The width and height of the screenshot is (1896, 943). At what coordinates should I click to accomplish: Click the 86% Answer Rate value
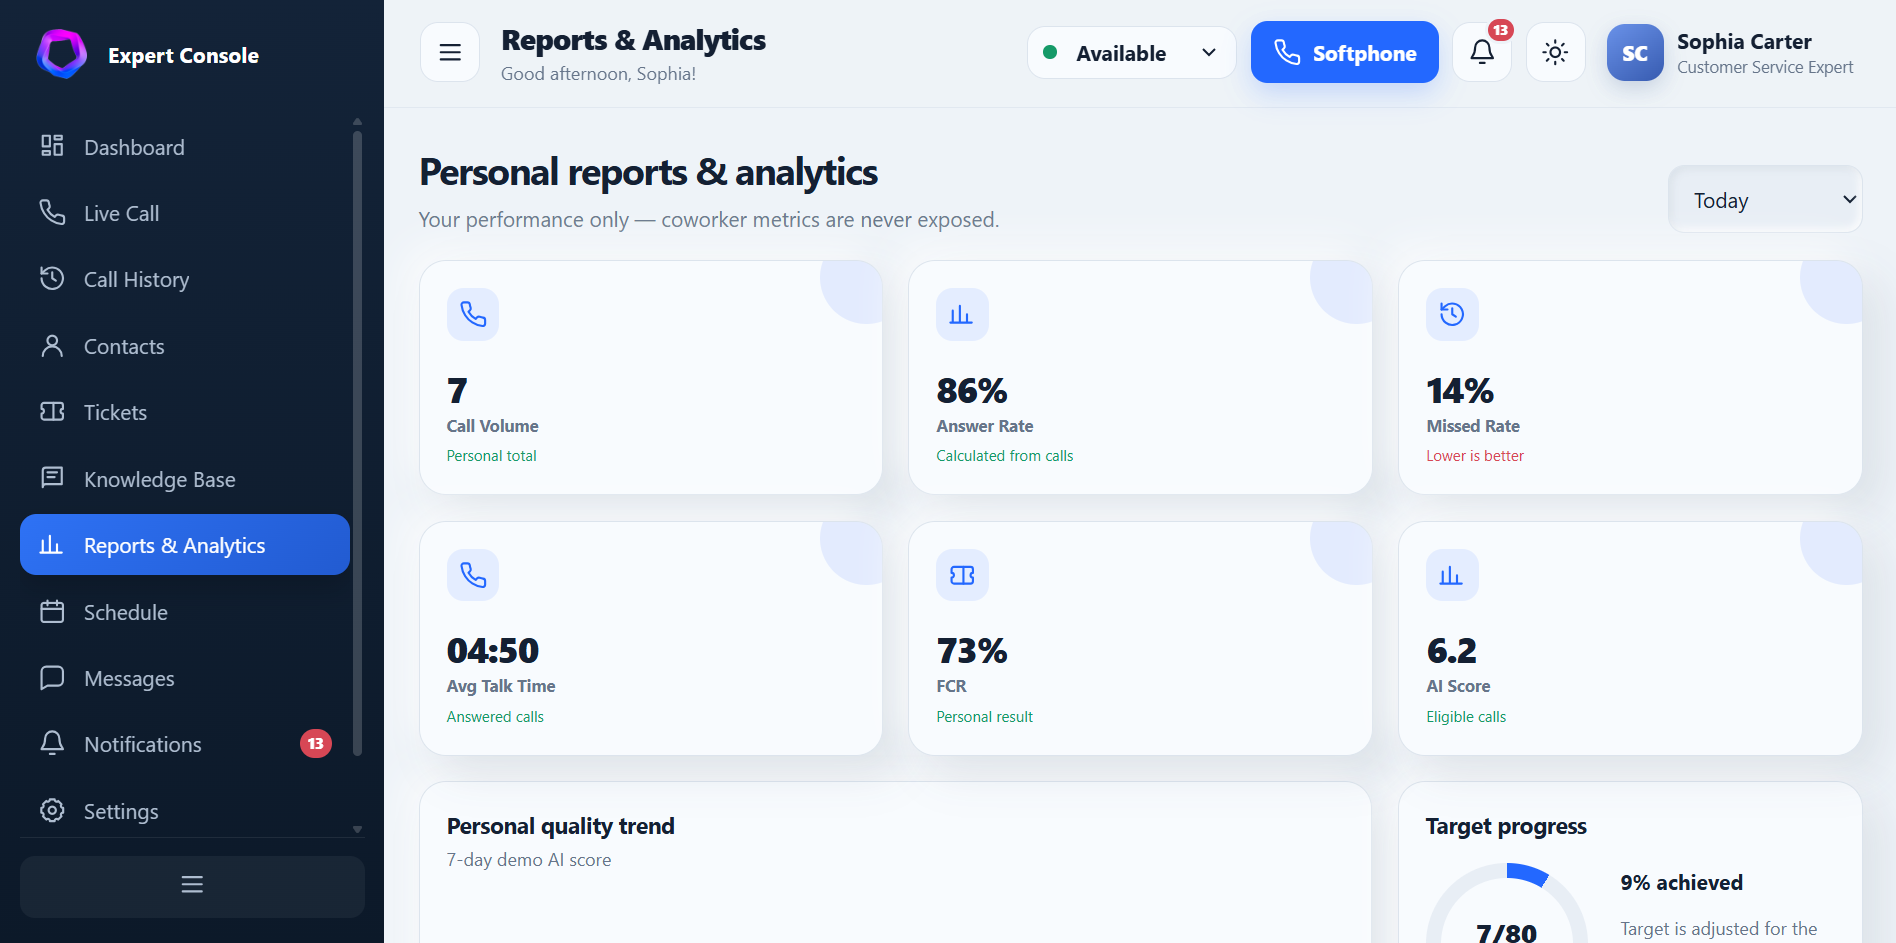(971, 391)
